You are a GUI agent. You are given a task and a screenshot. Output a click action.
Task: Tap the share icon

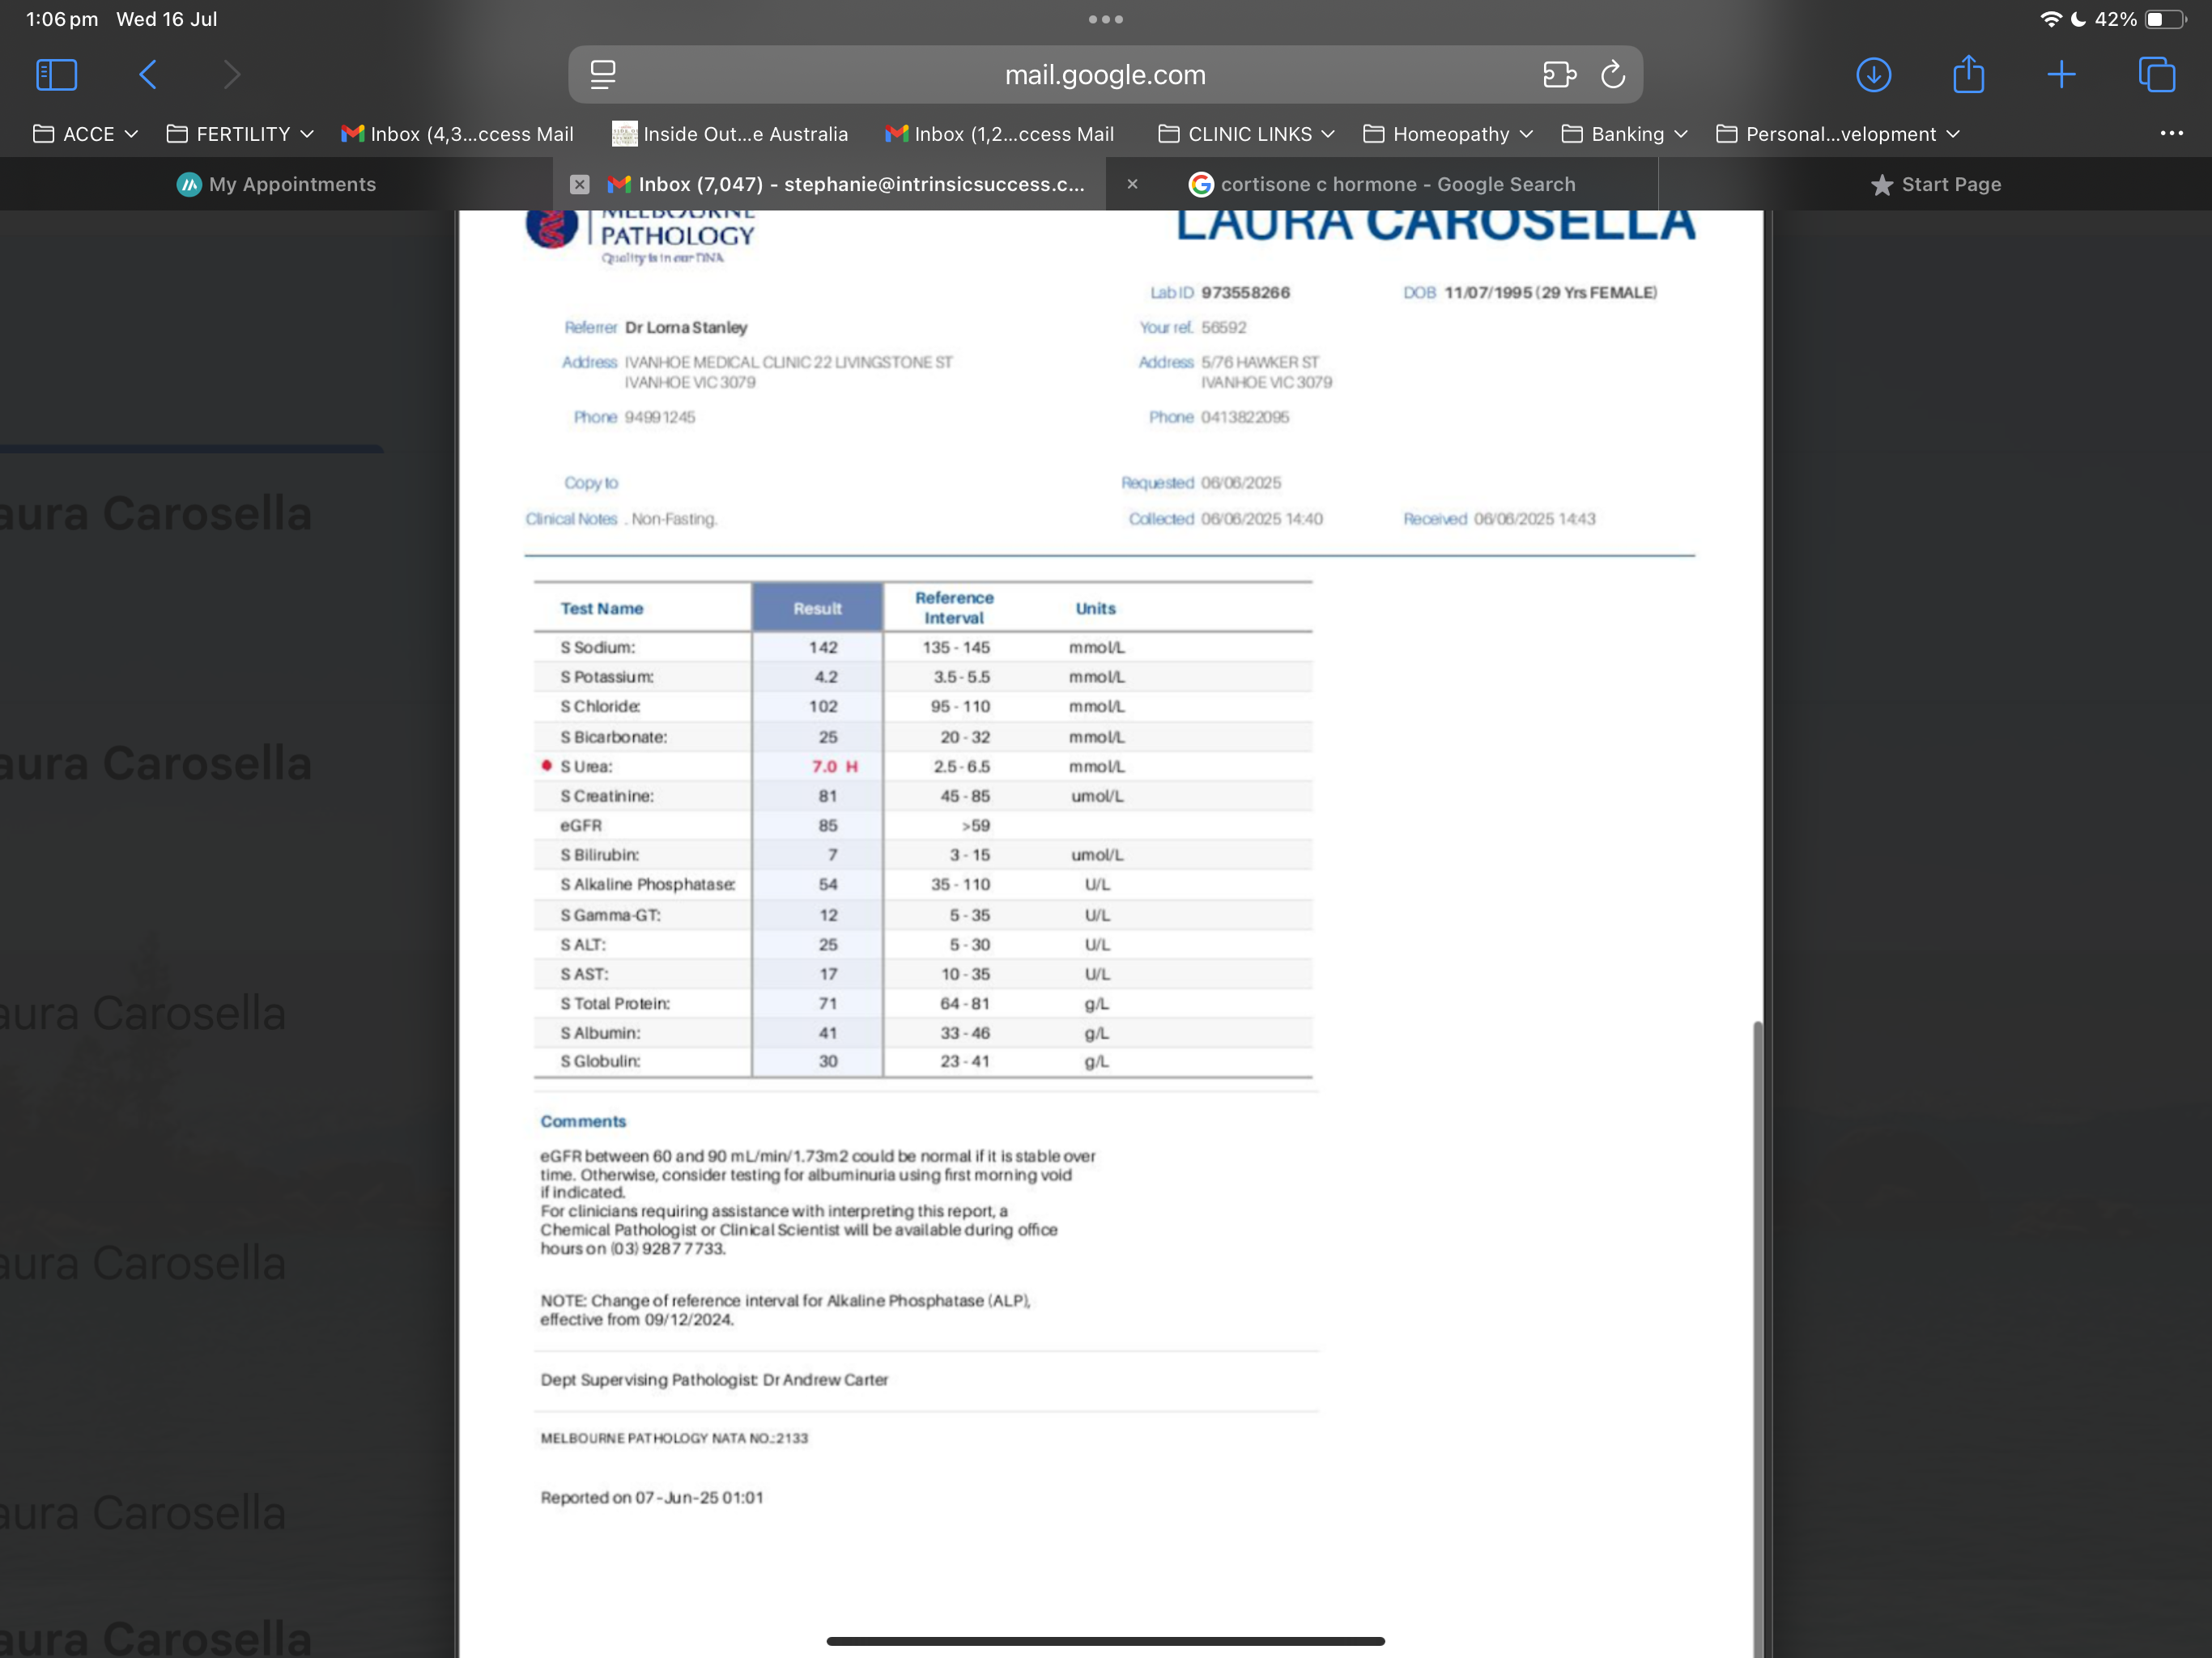coord(1967,74)
